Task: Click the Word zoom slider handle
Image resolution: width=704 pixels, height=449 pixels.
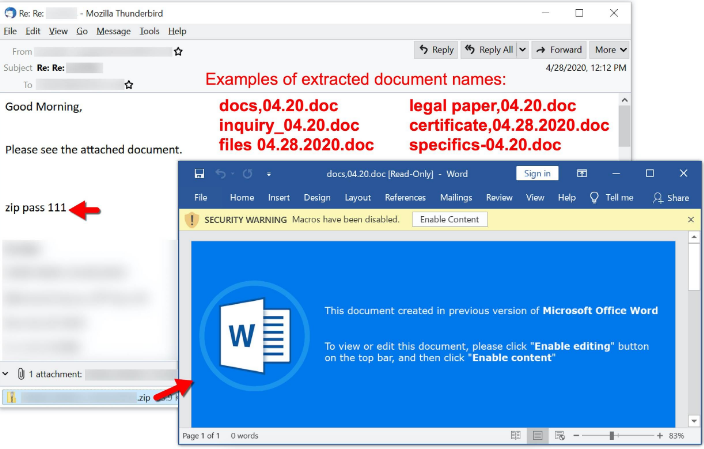Action: coord(612,436)
